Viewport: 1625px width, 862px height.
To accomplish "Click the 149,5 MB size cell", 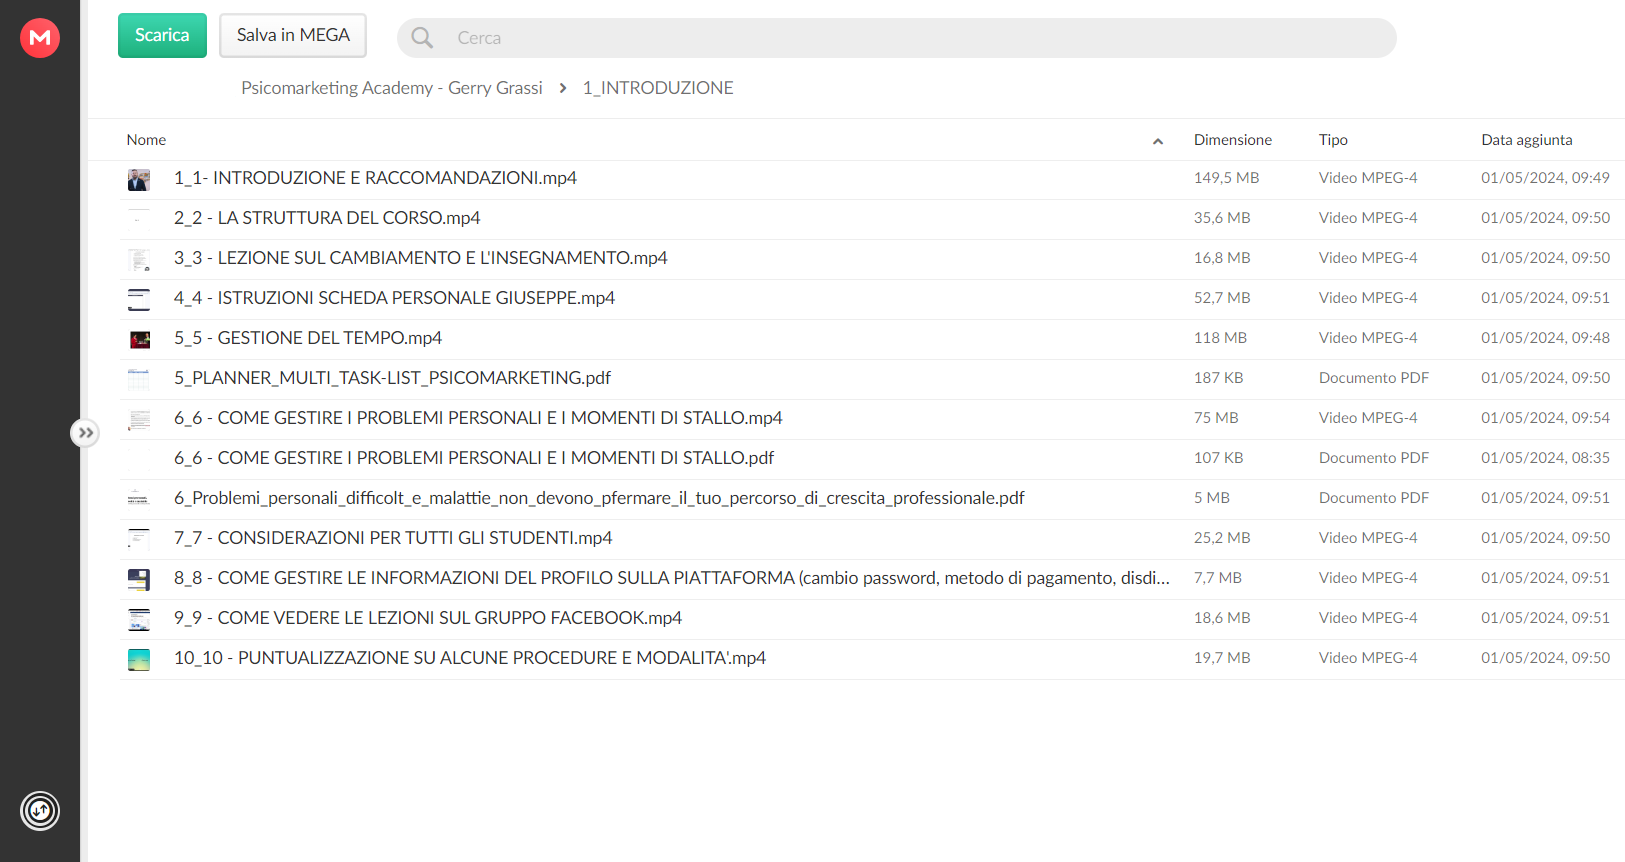I will (1226, 178).
